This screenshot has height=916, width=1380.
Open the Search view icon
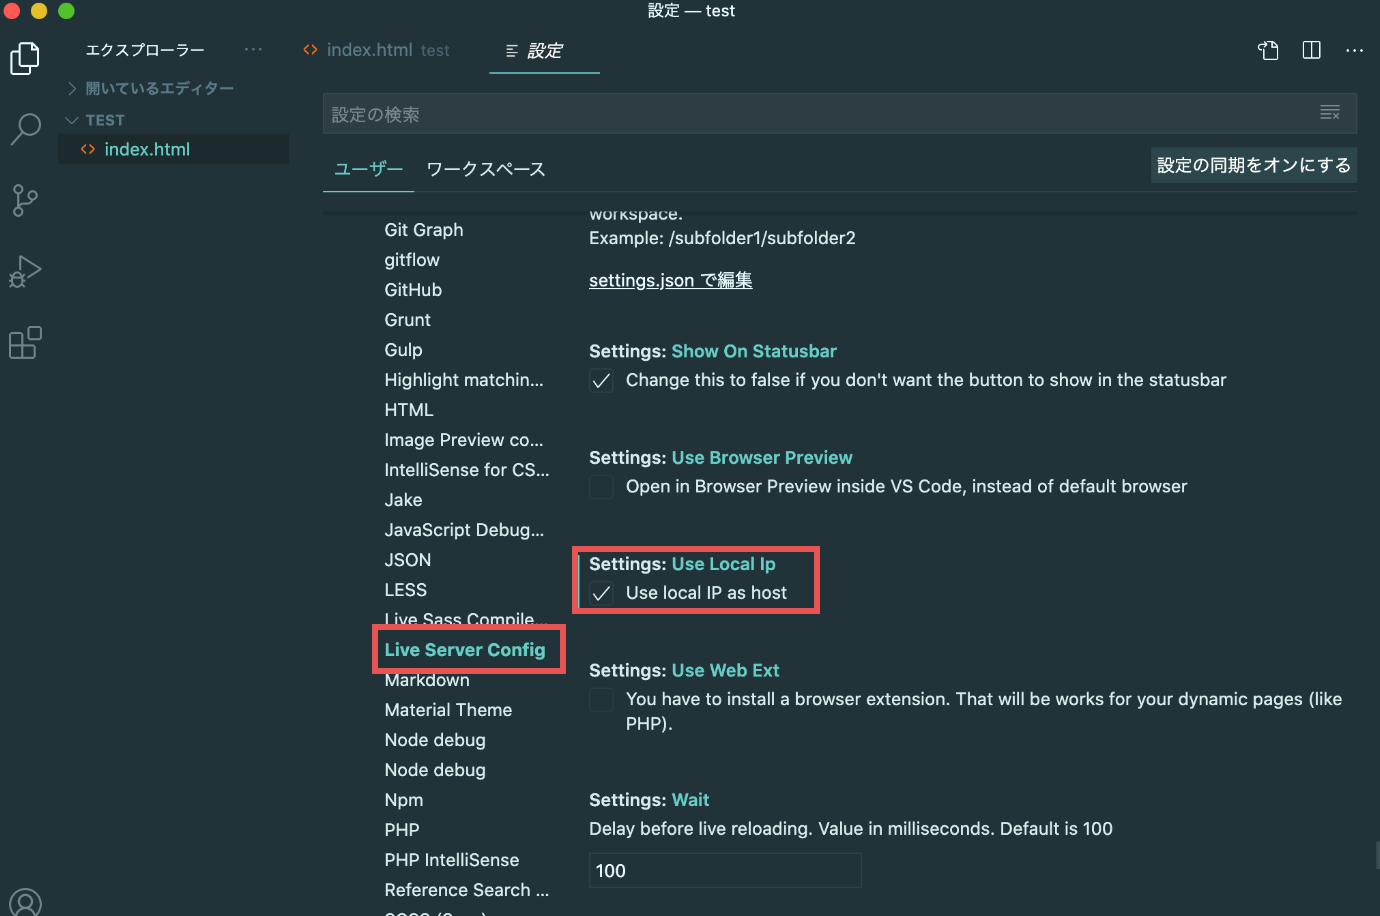(x=25, y=129)
